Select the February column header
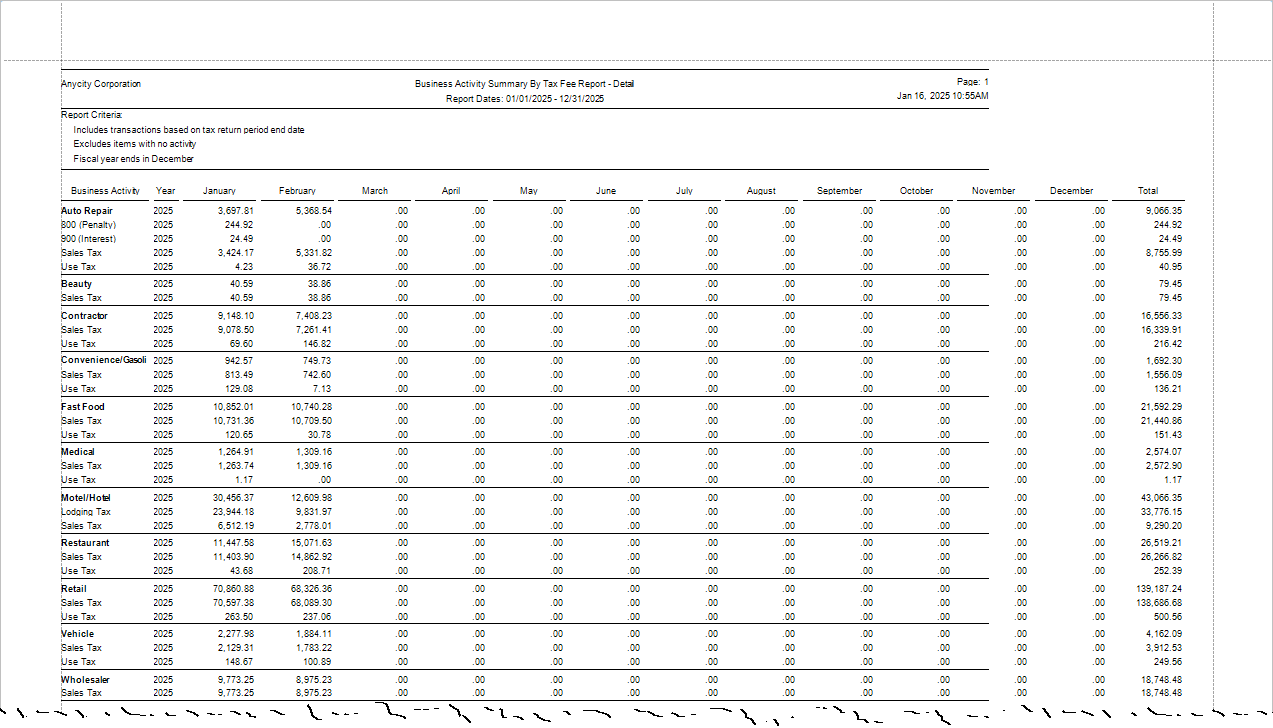The width and height of the screenshot is (1273, 728). click(297, 191)
